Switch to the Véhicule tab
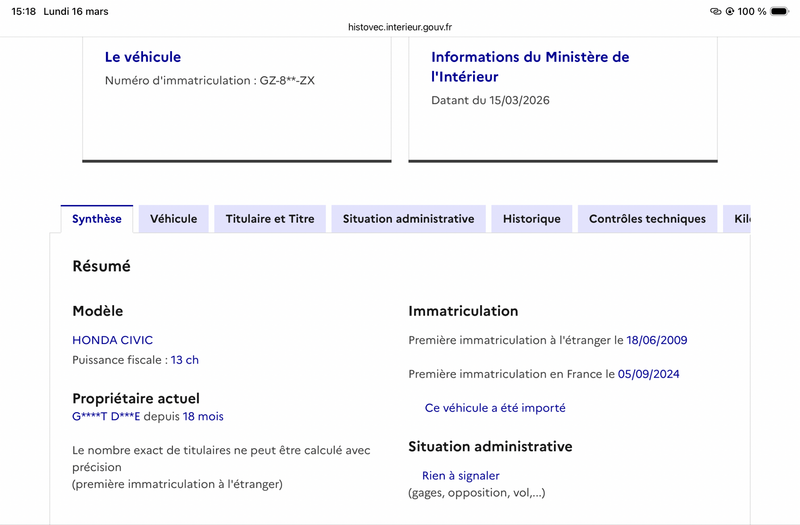This screenshot has width=800, height=525. (x=173, y=219)
